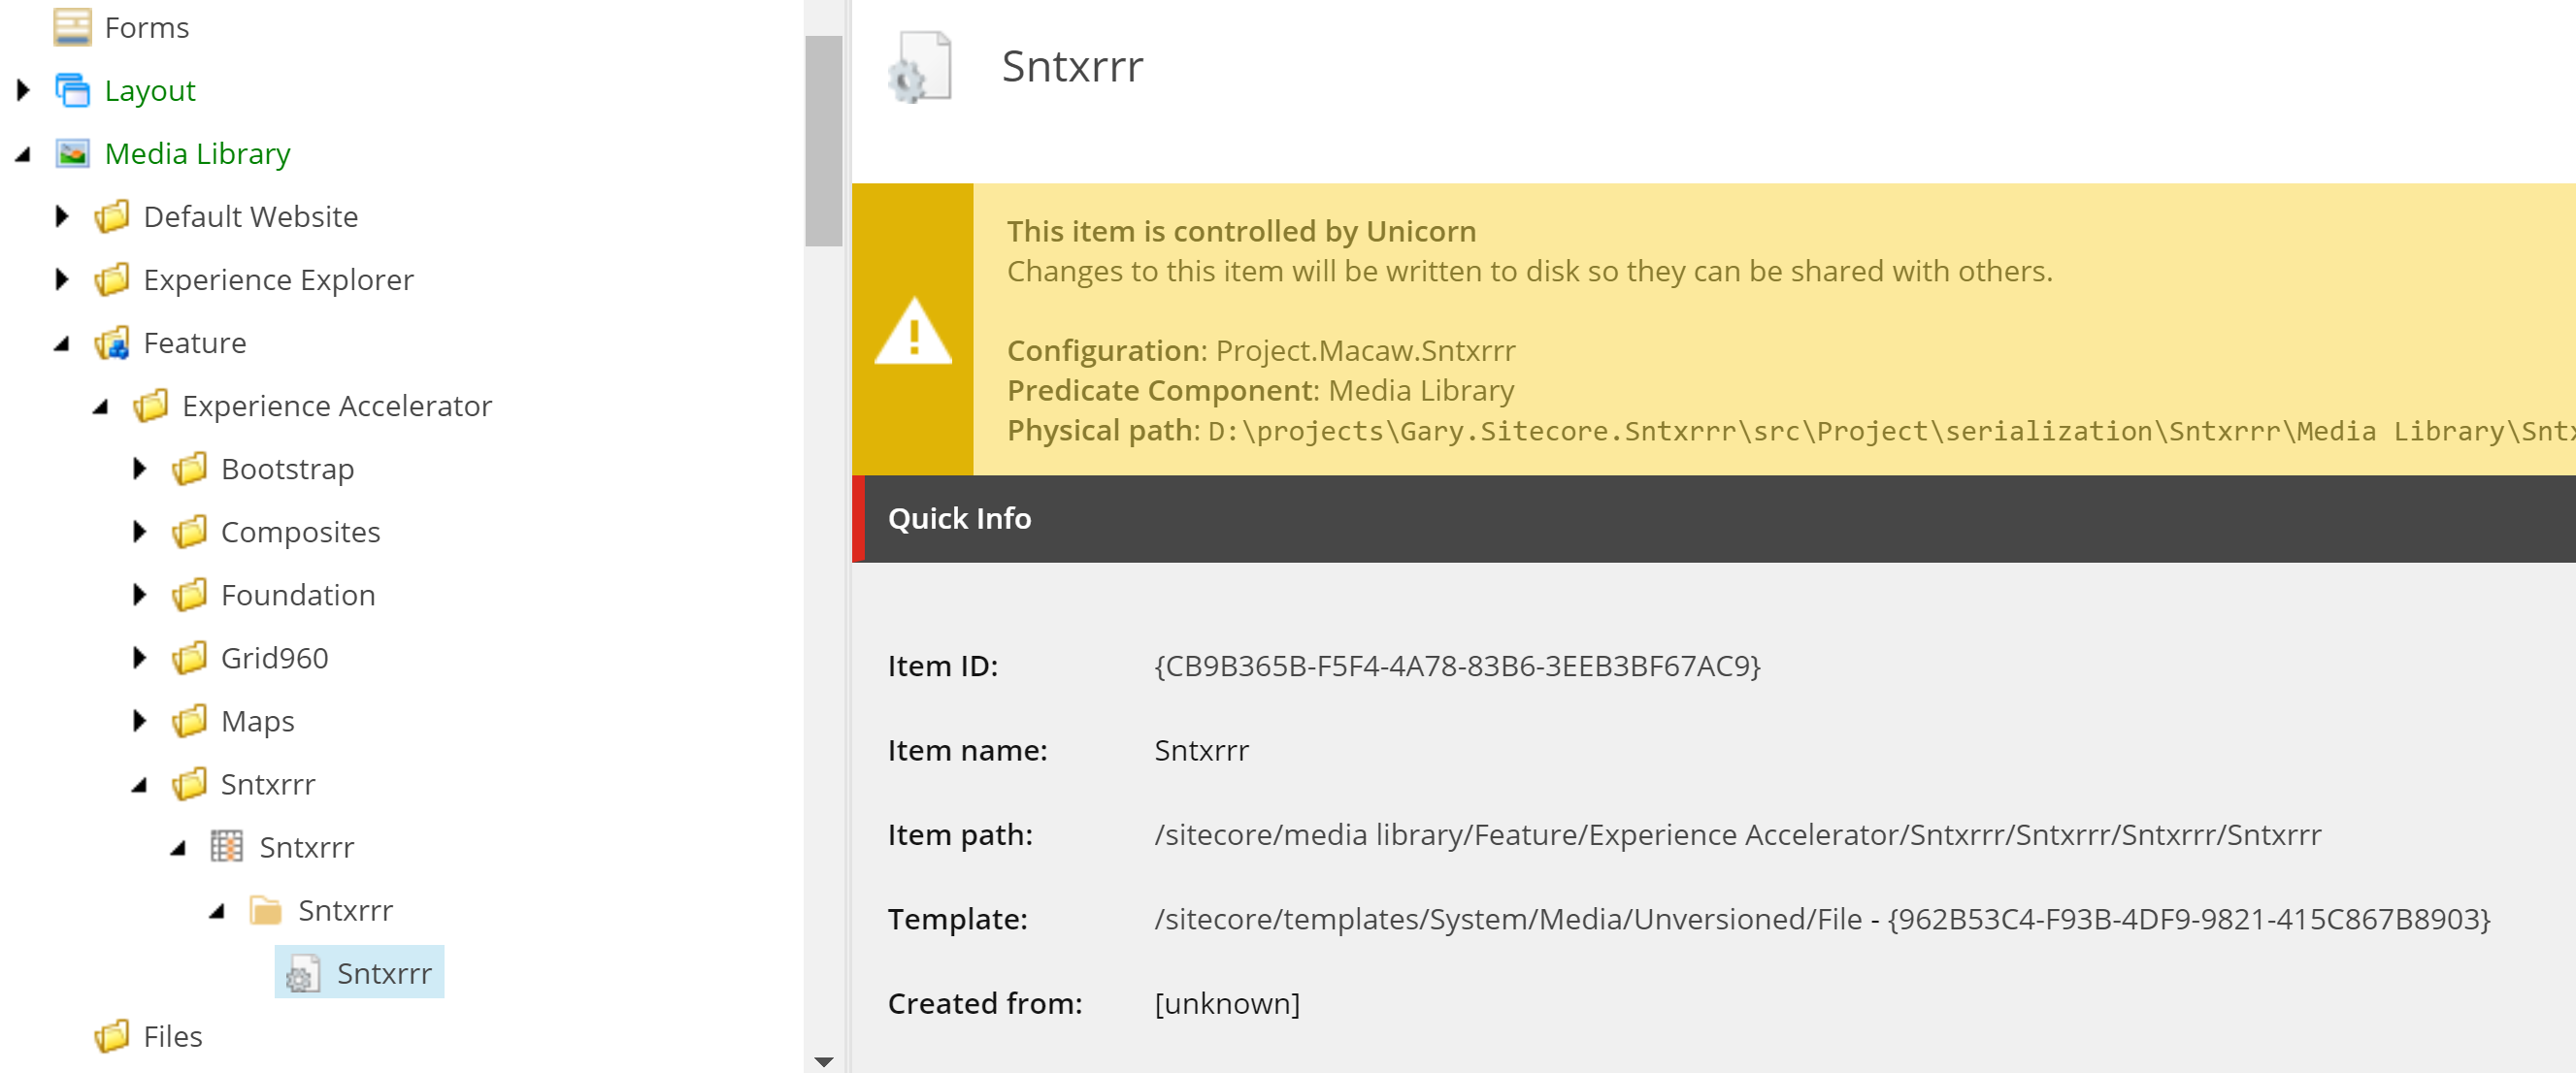Viewport: 2576px width, 1073px height.
Task: Click the Feature folder icon
Action: point(112,343)
